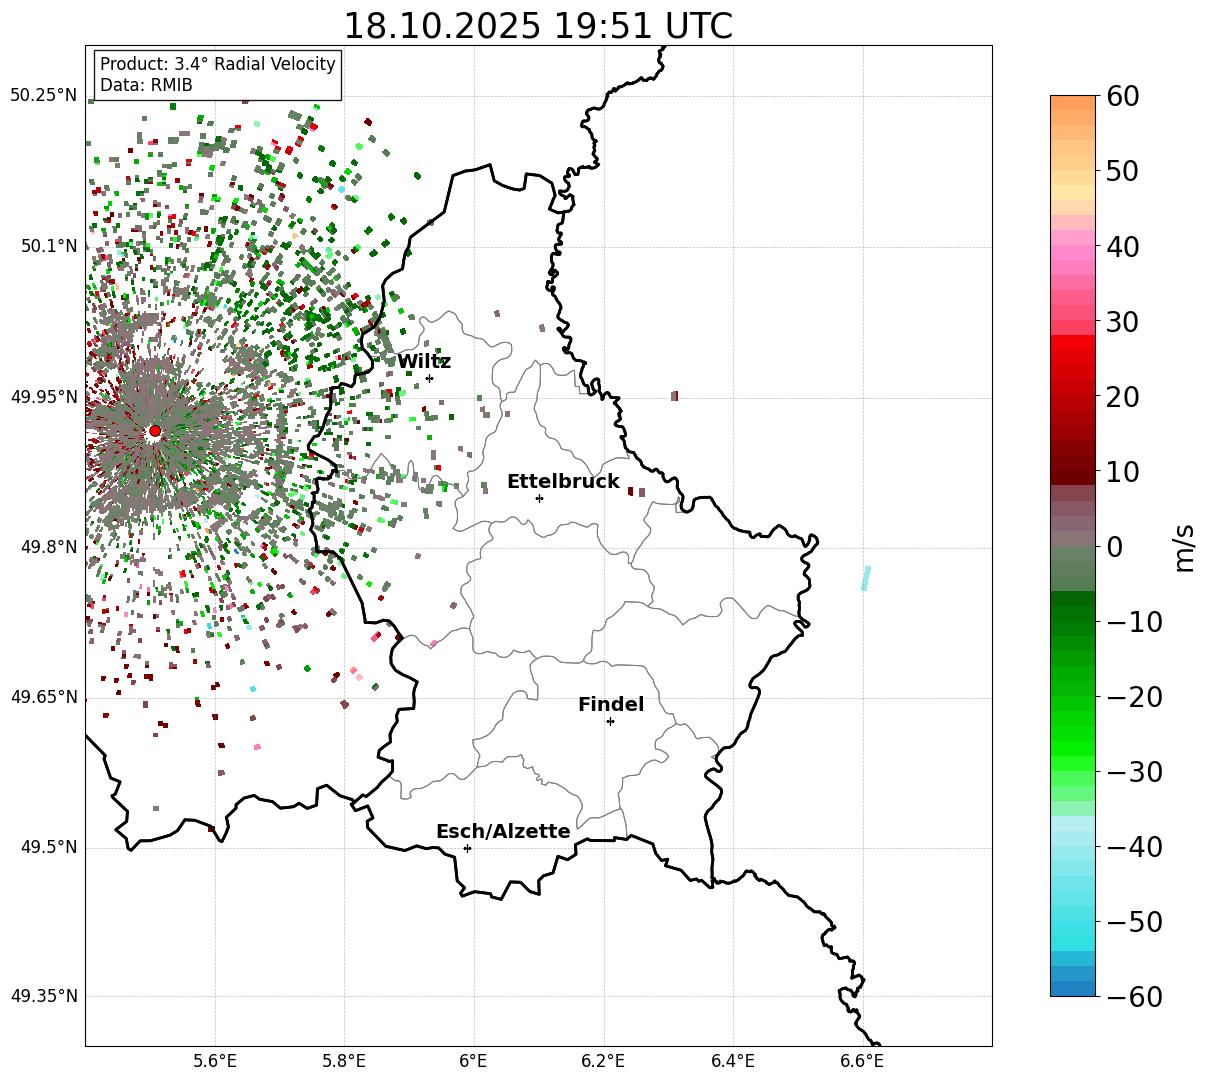Click the orange top of the colorbar

1073,110
